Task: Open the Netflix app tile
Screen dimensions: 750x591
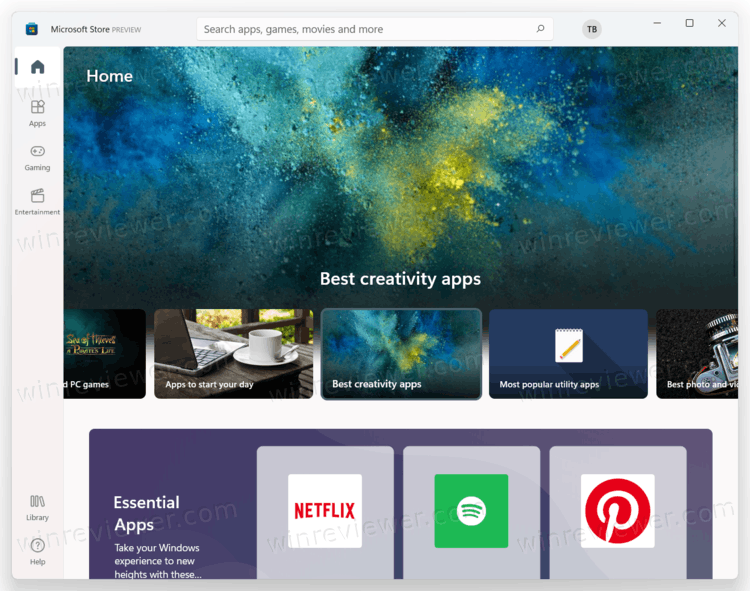Action: 325,513
